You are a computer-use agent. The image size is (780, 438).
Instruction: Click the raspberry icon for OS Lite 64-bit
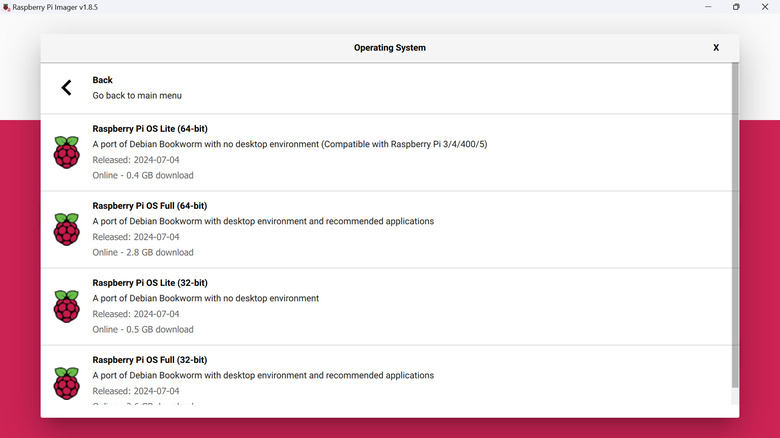click(66, 152)
